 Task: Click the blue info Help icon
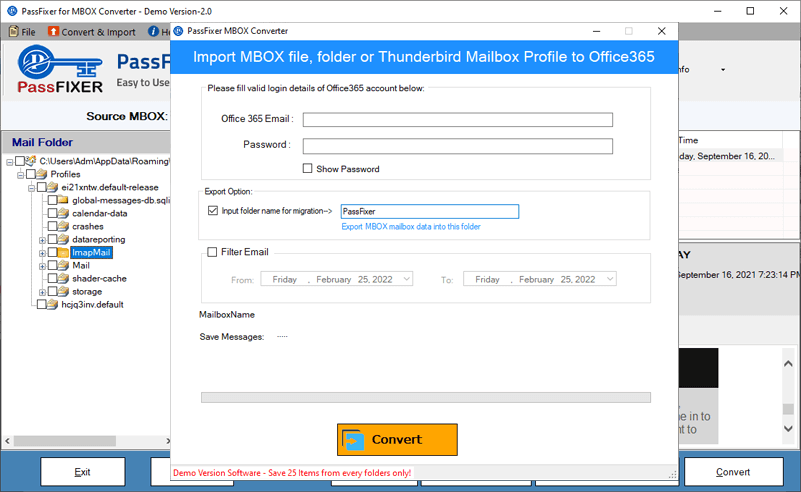coord(153,32)
